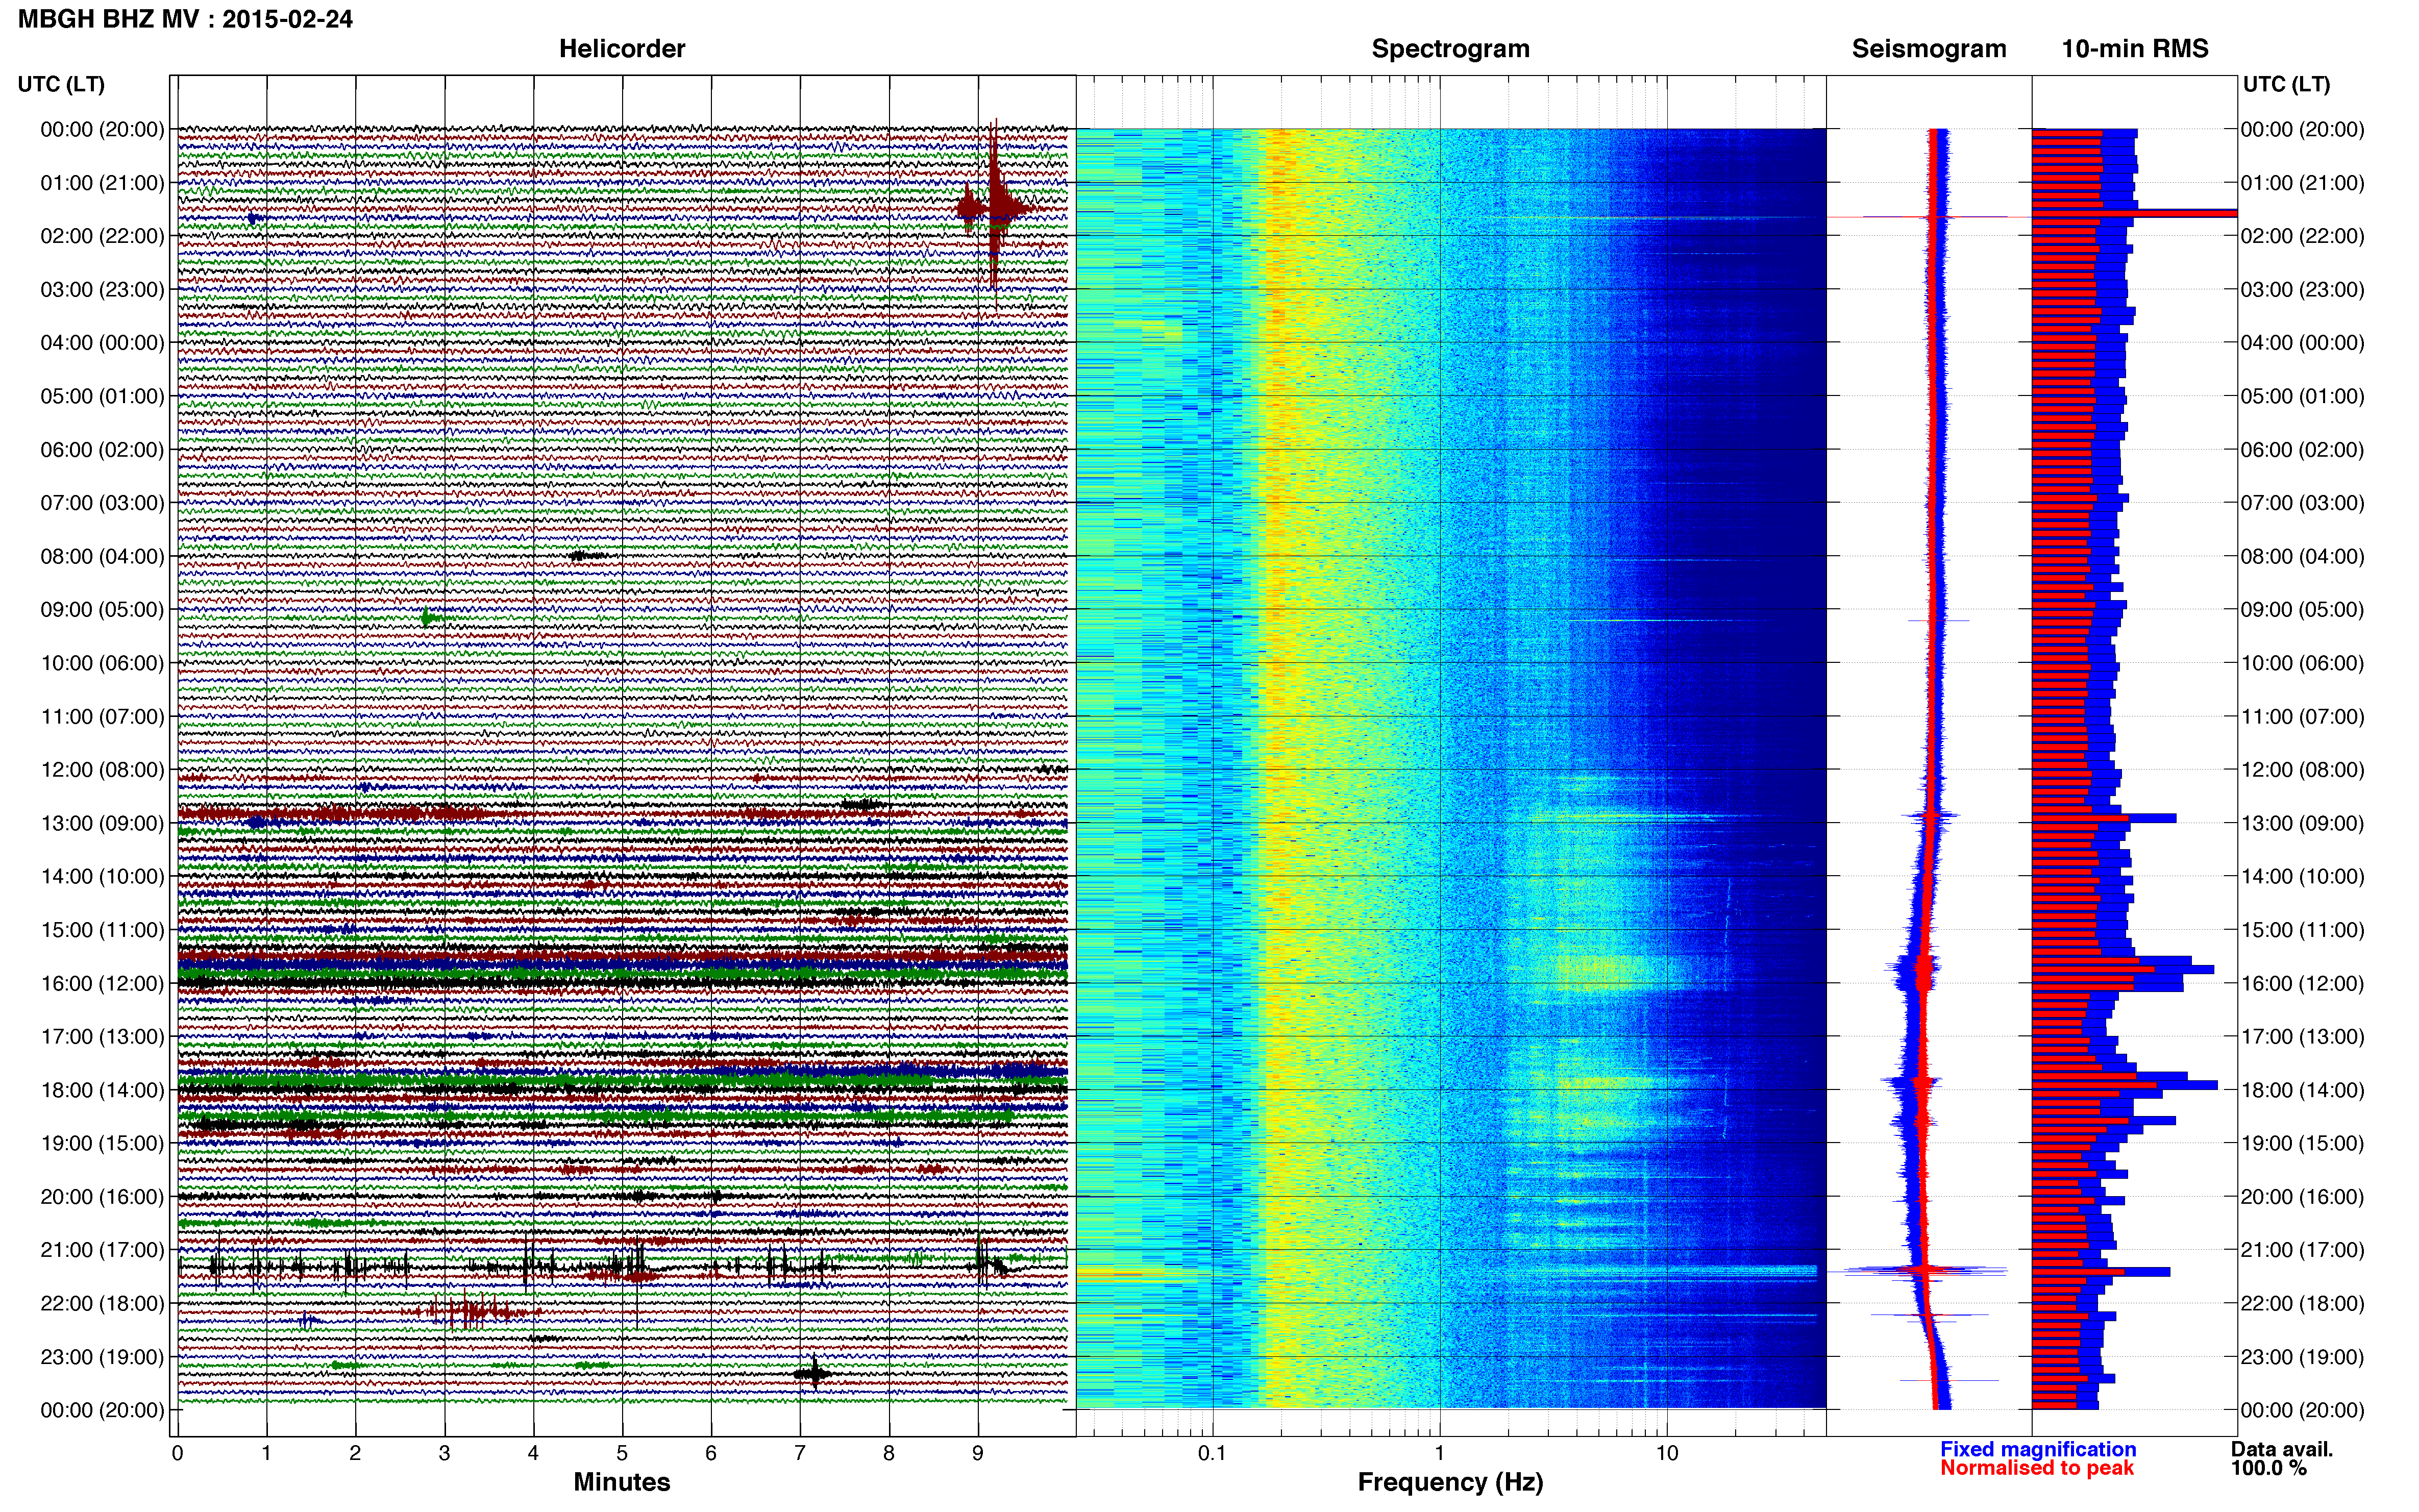Click the right '09:00 (05:00)' time label
The width and height of the screenshot is (2419, 1512).
pyautogui.click(x=2302, y=609)
